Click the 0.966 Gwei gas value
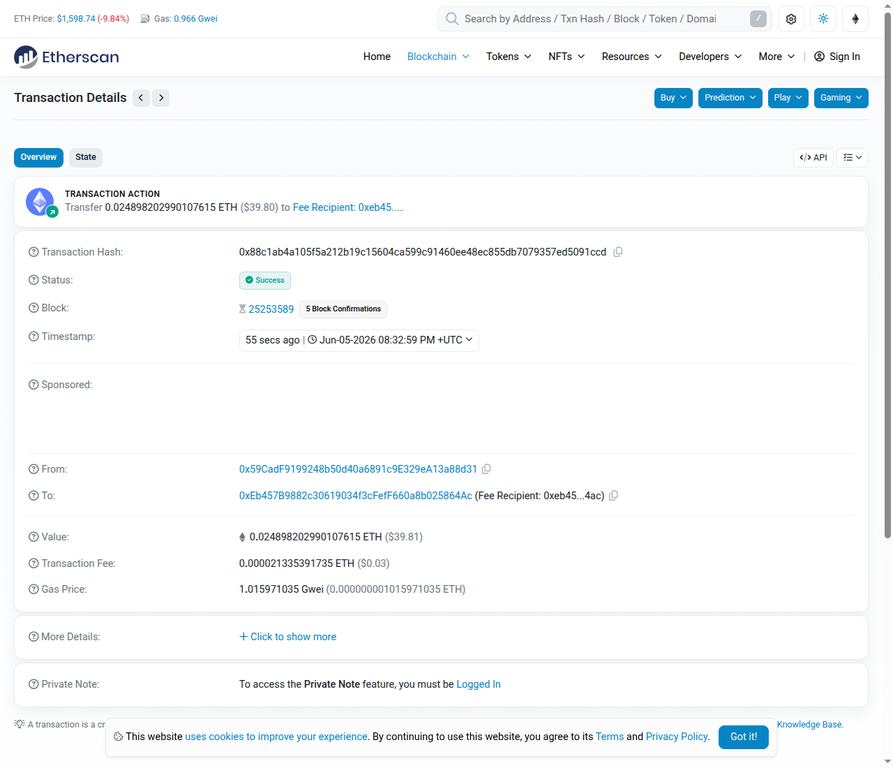 pos(195,19)
